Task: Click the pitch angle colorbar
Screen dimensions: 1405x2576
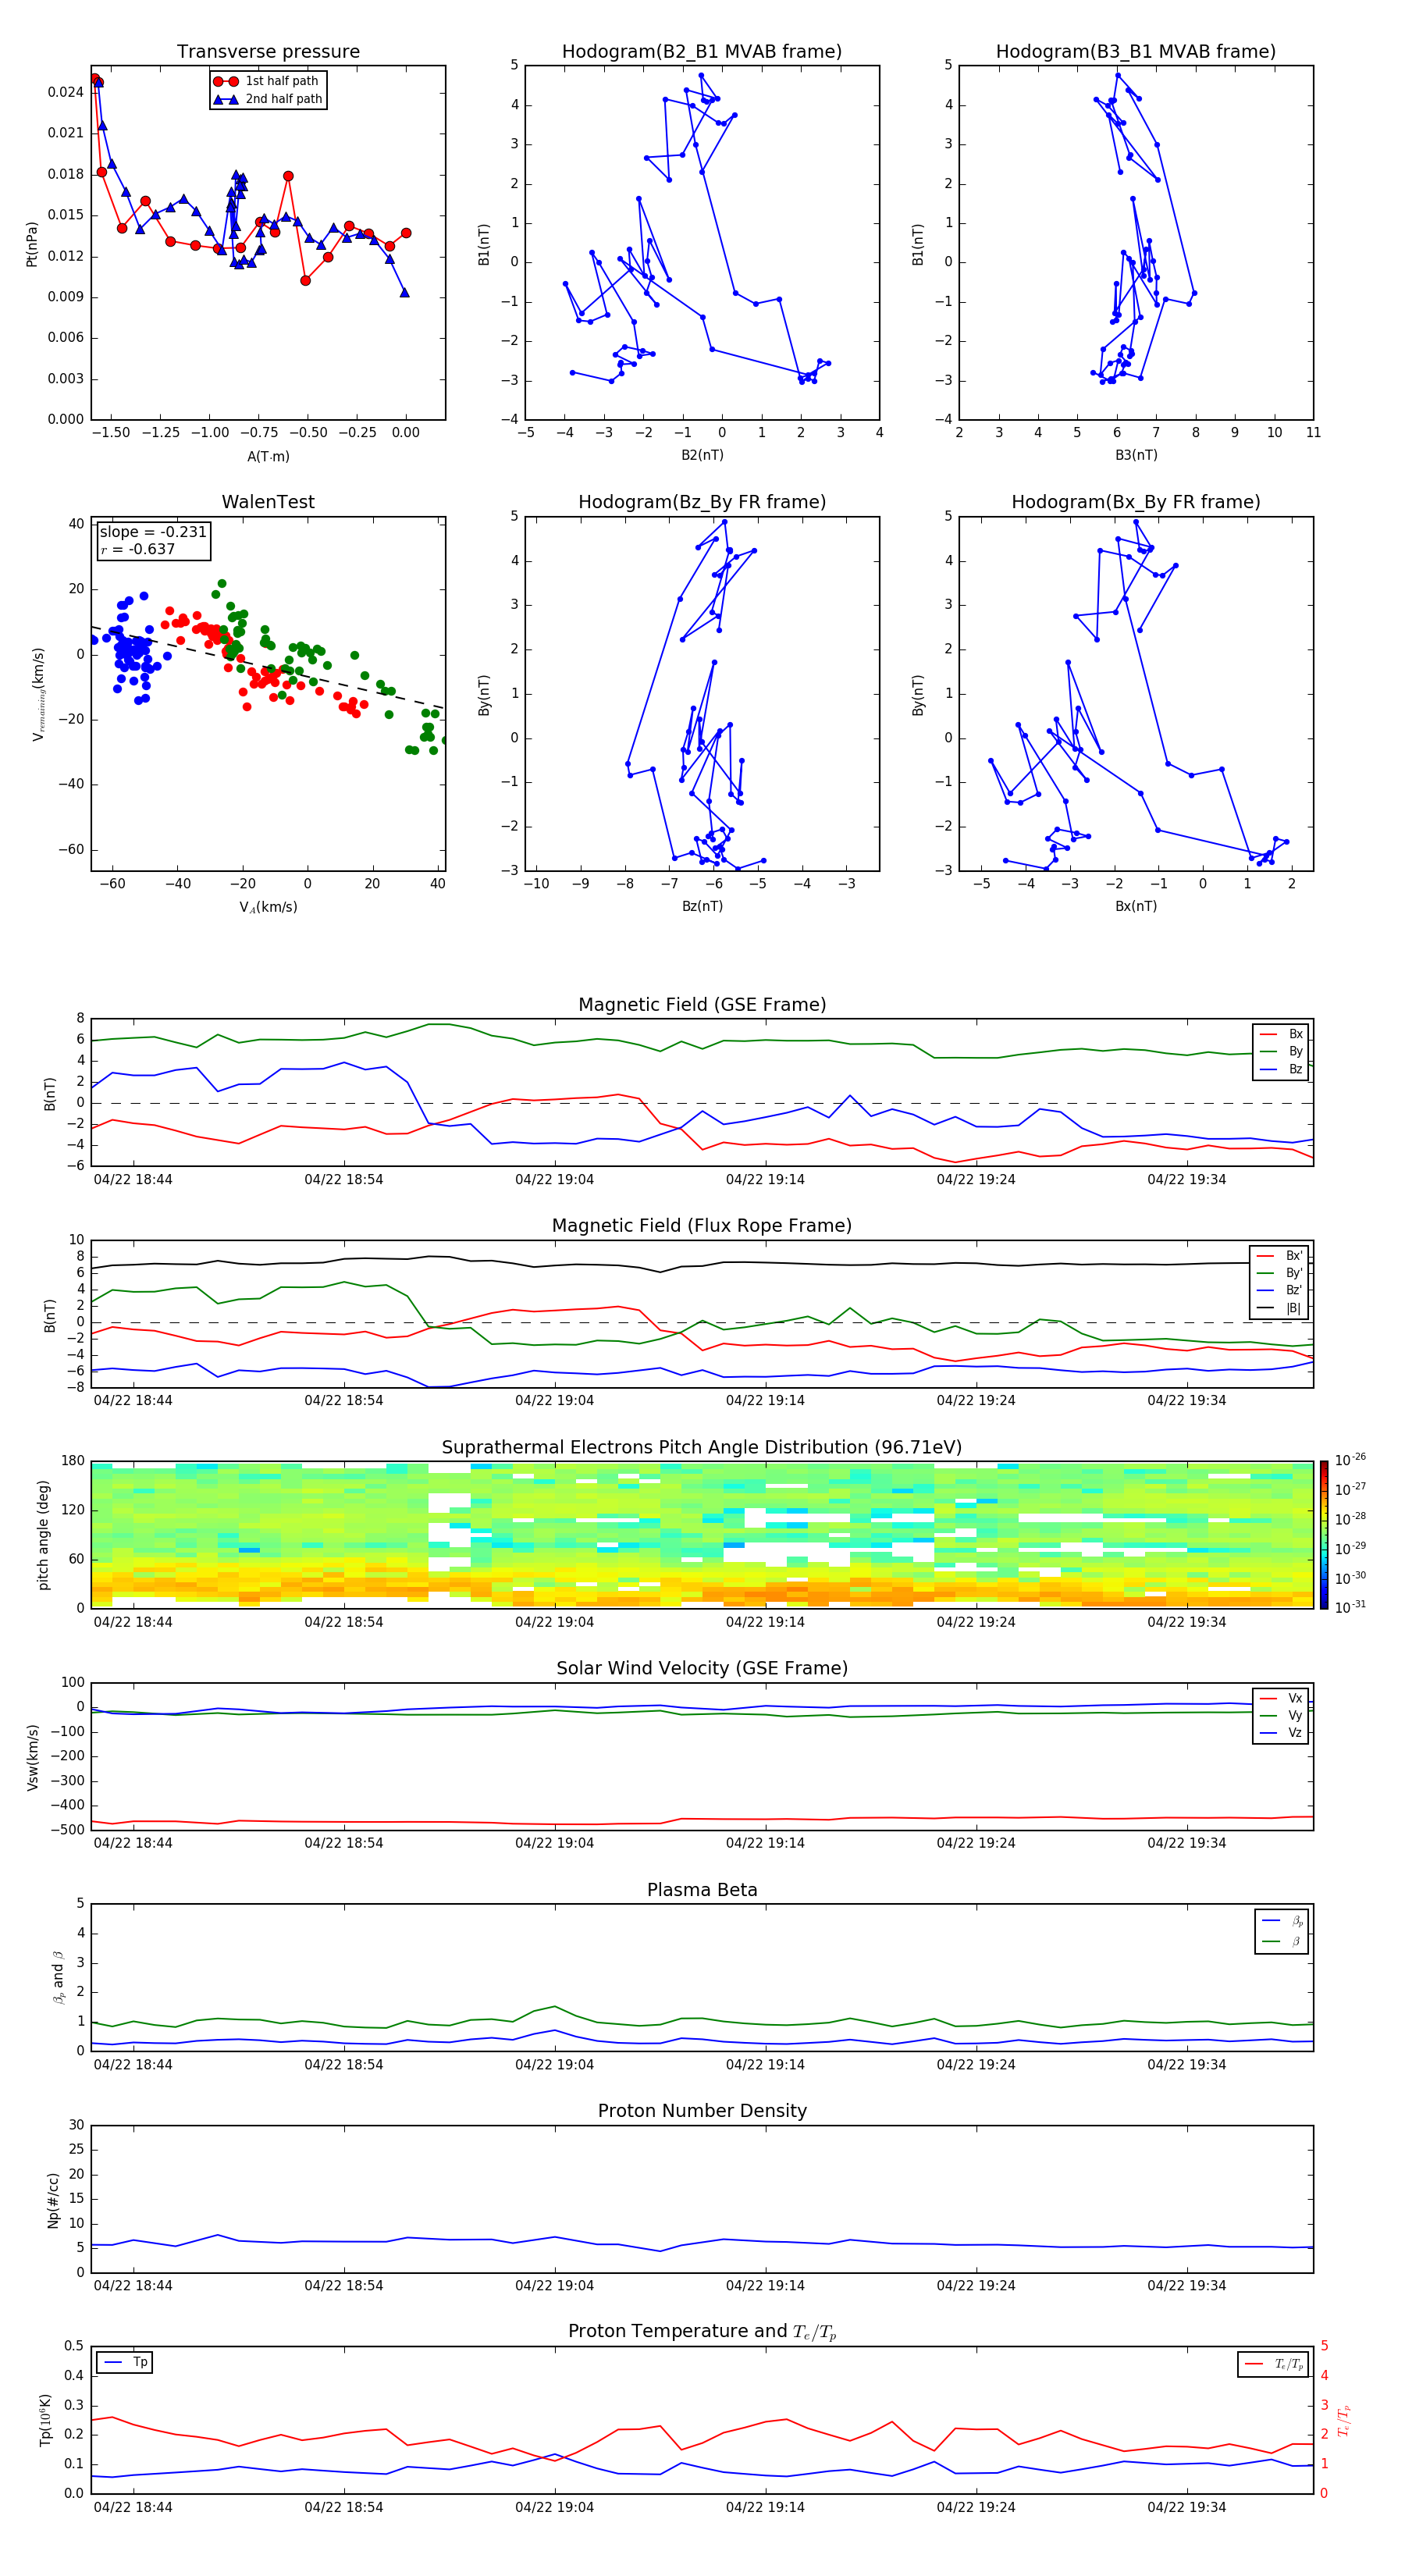Action: 1324,1534
